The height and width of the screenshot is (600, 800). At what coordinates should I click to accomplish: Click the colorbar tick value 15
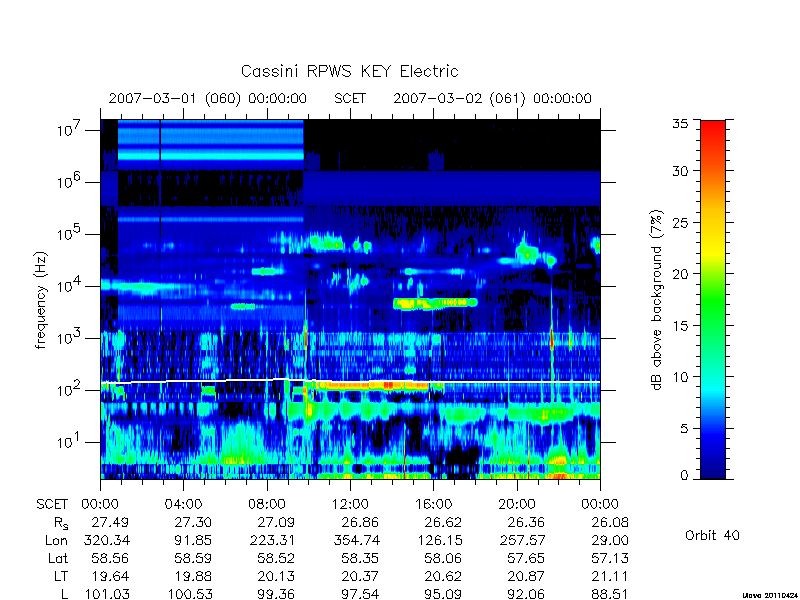(x=681, y=326)
